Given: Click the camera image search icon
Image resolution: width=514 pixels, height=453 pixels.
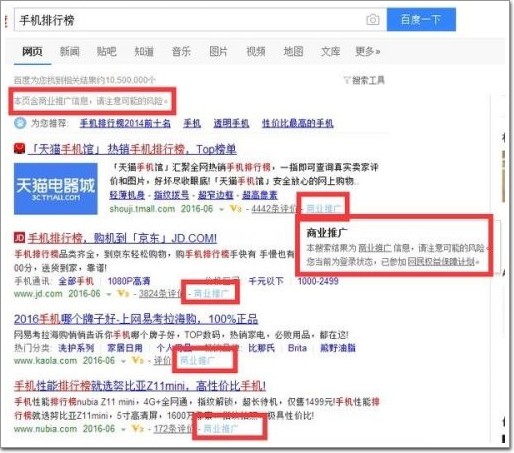Looking at the screenshot, I should pyautogui.click(x=373, y=20).
